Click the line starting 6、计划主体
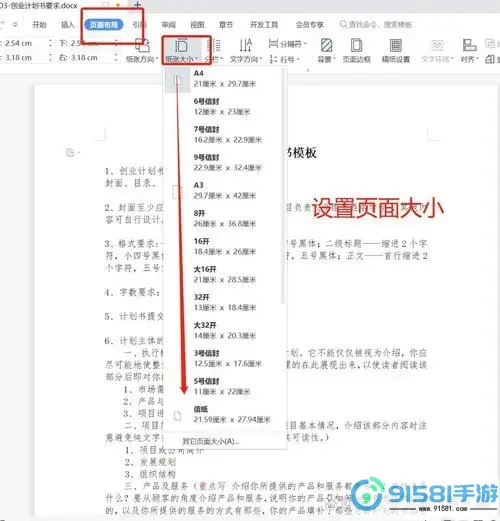Image resolution: width=500 pixels, height=521 pixels. [x=134, y=341]
